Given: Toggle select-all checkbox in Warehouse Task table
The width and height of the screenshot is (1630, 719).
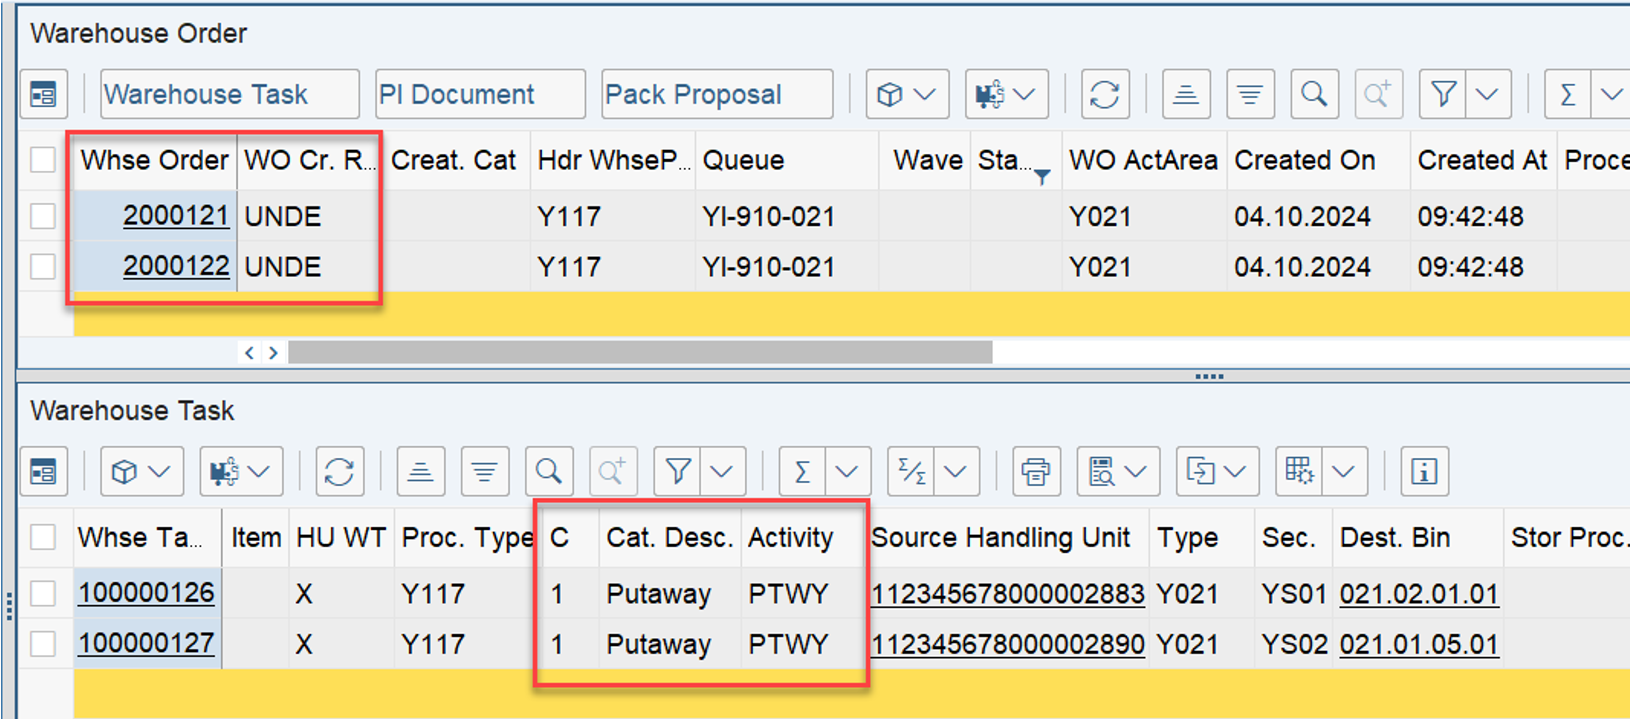Looking at the screenshot, I should [43, 538].
